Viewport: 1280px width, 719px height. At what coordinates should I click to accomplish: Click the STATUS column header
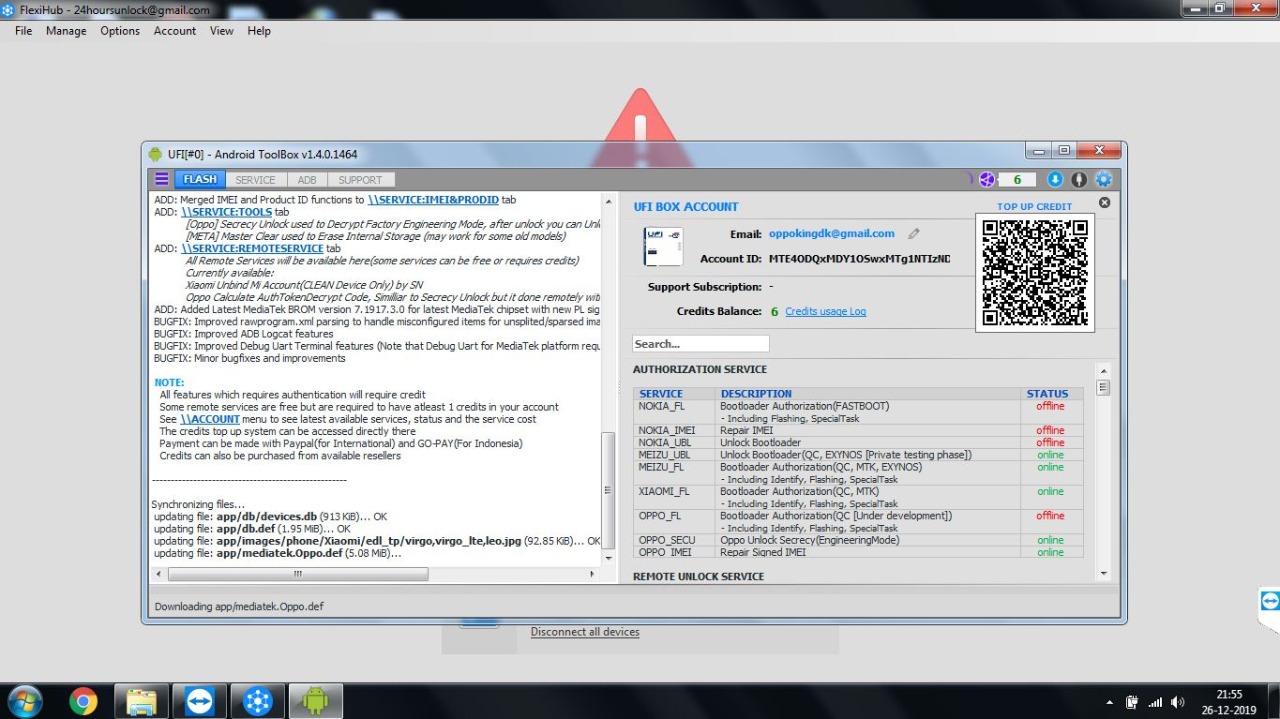point(1047,394)
